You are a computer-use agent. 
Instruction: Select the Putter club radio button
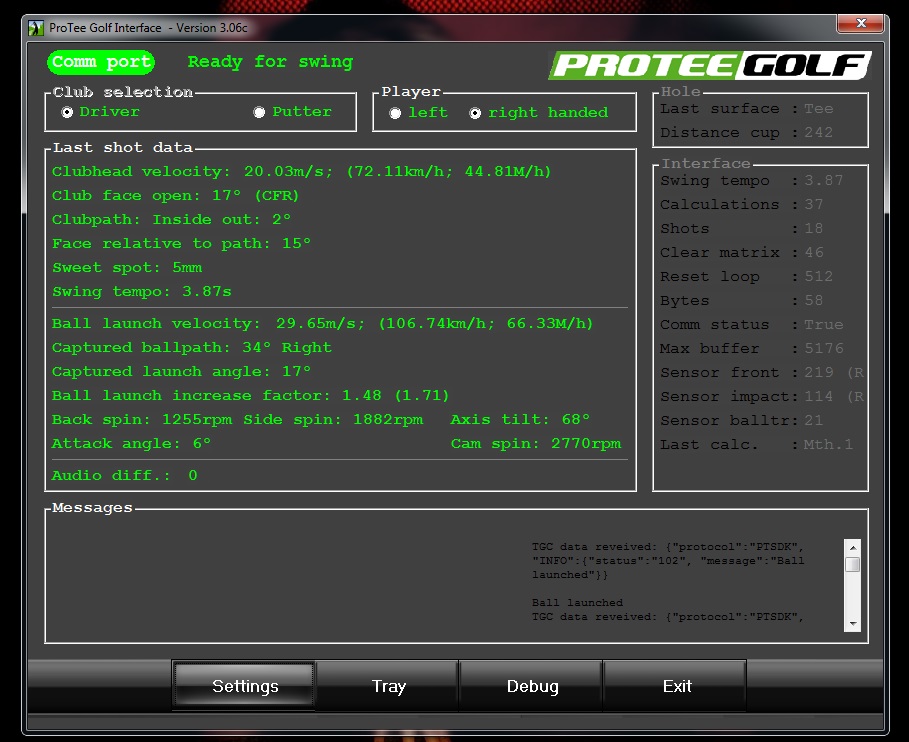[259, 112]
